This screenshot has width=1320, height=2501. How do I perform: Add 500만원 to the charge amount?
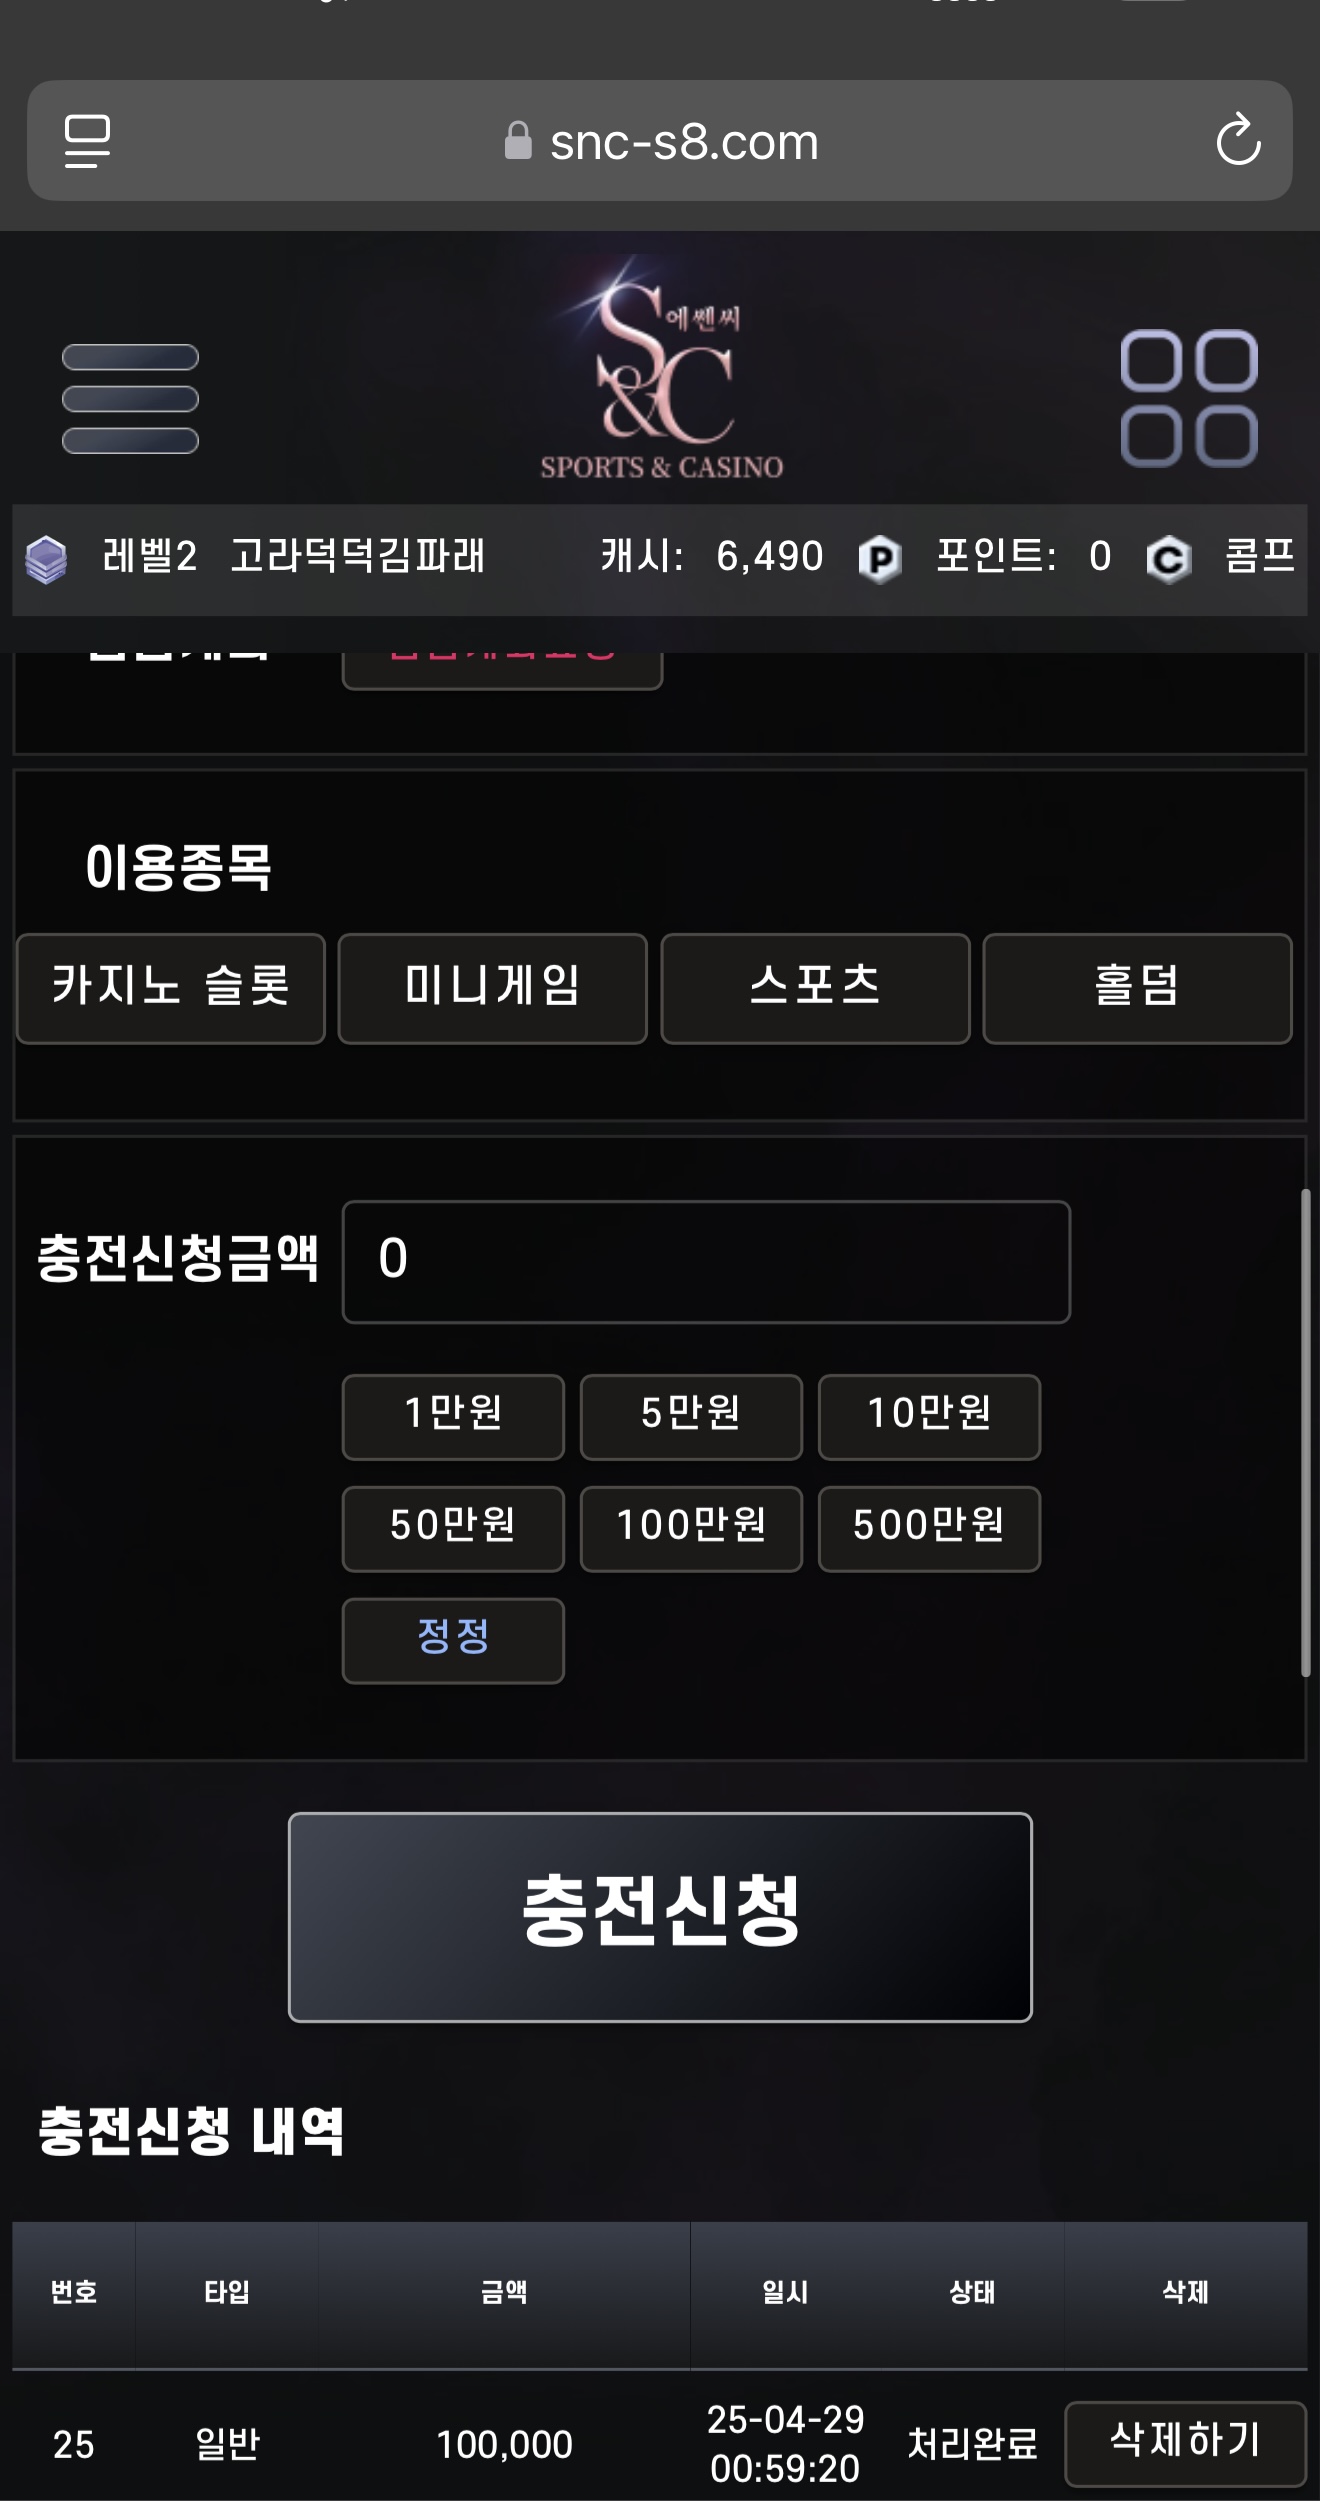click(x=929, y=1529)
